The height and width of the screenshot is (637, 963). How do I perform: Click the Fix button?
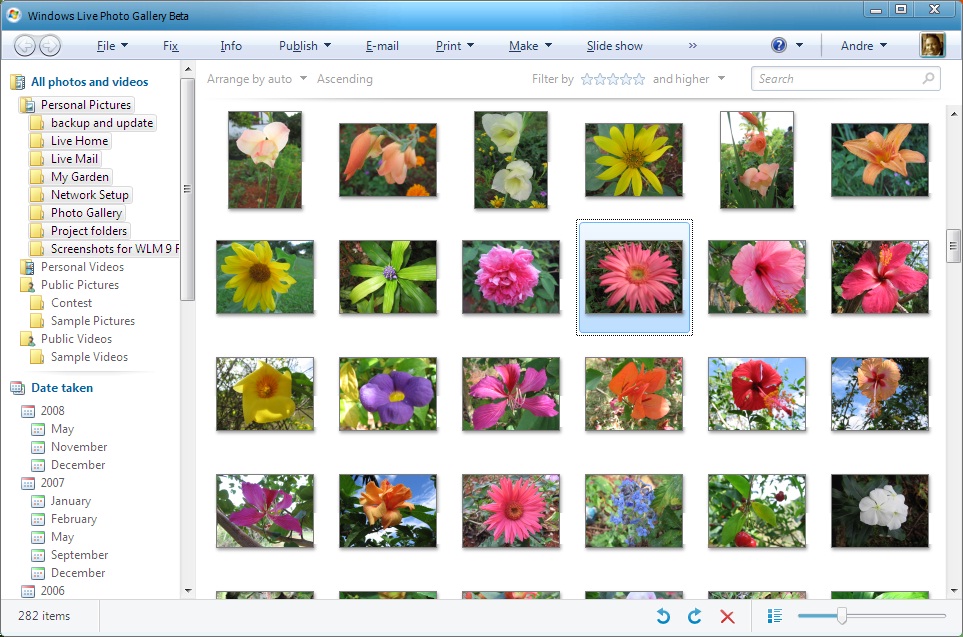click(171, 45)
